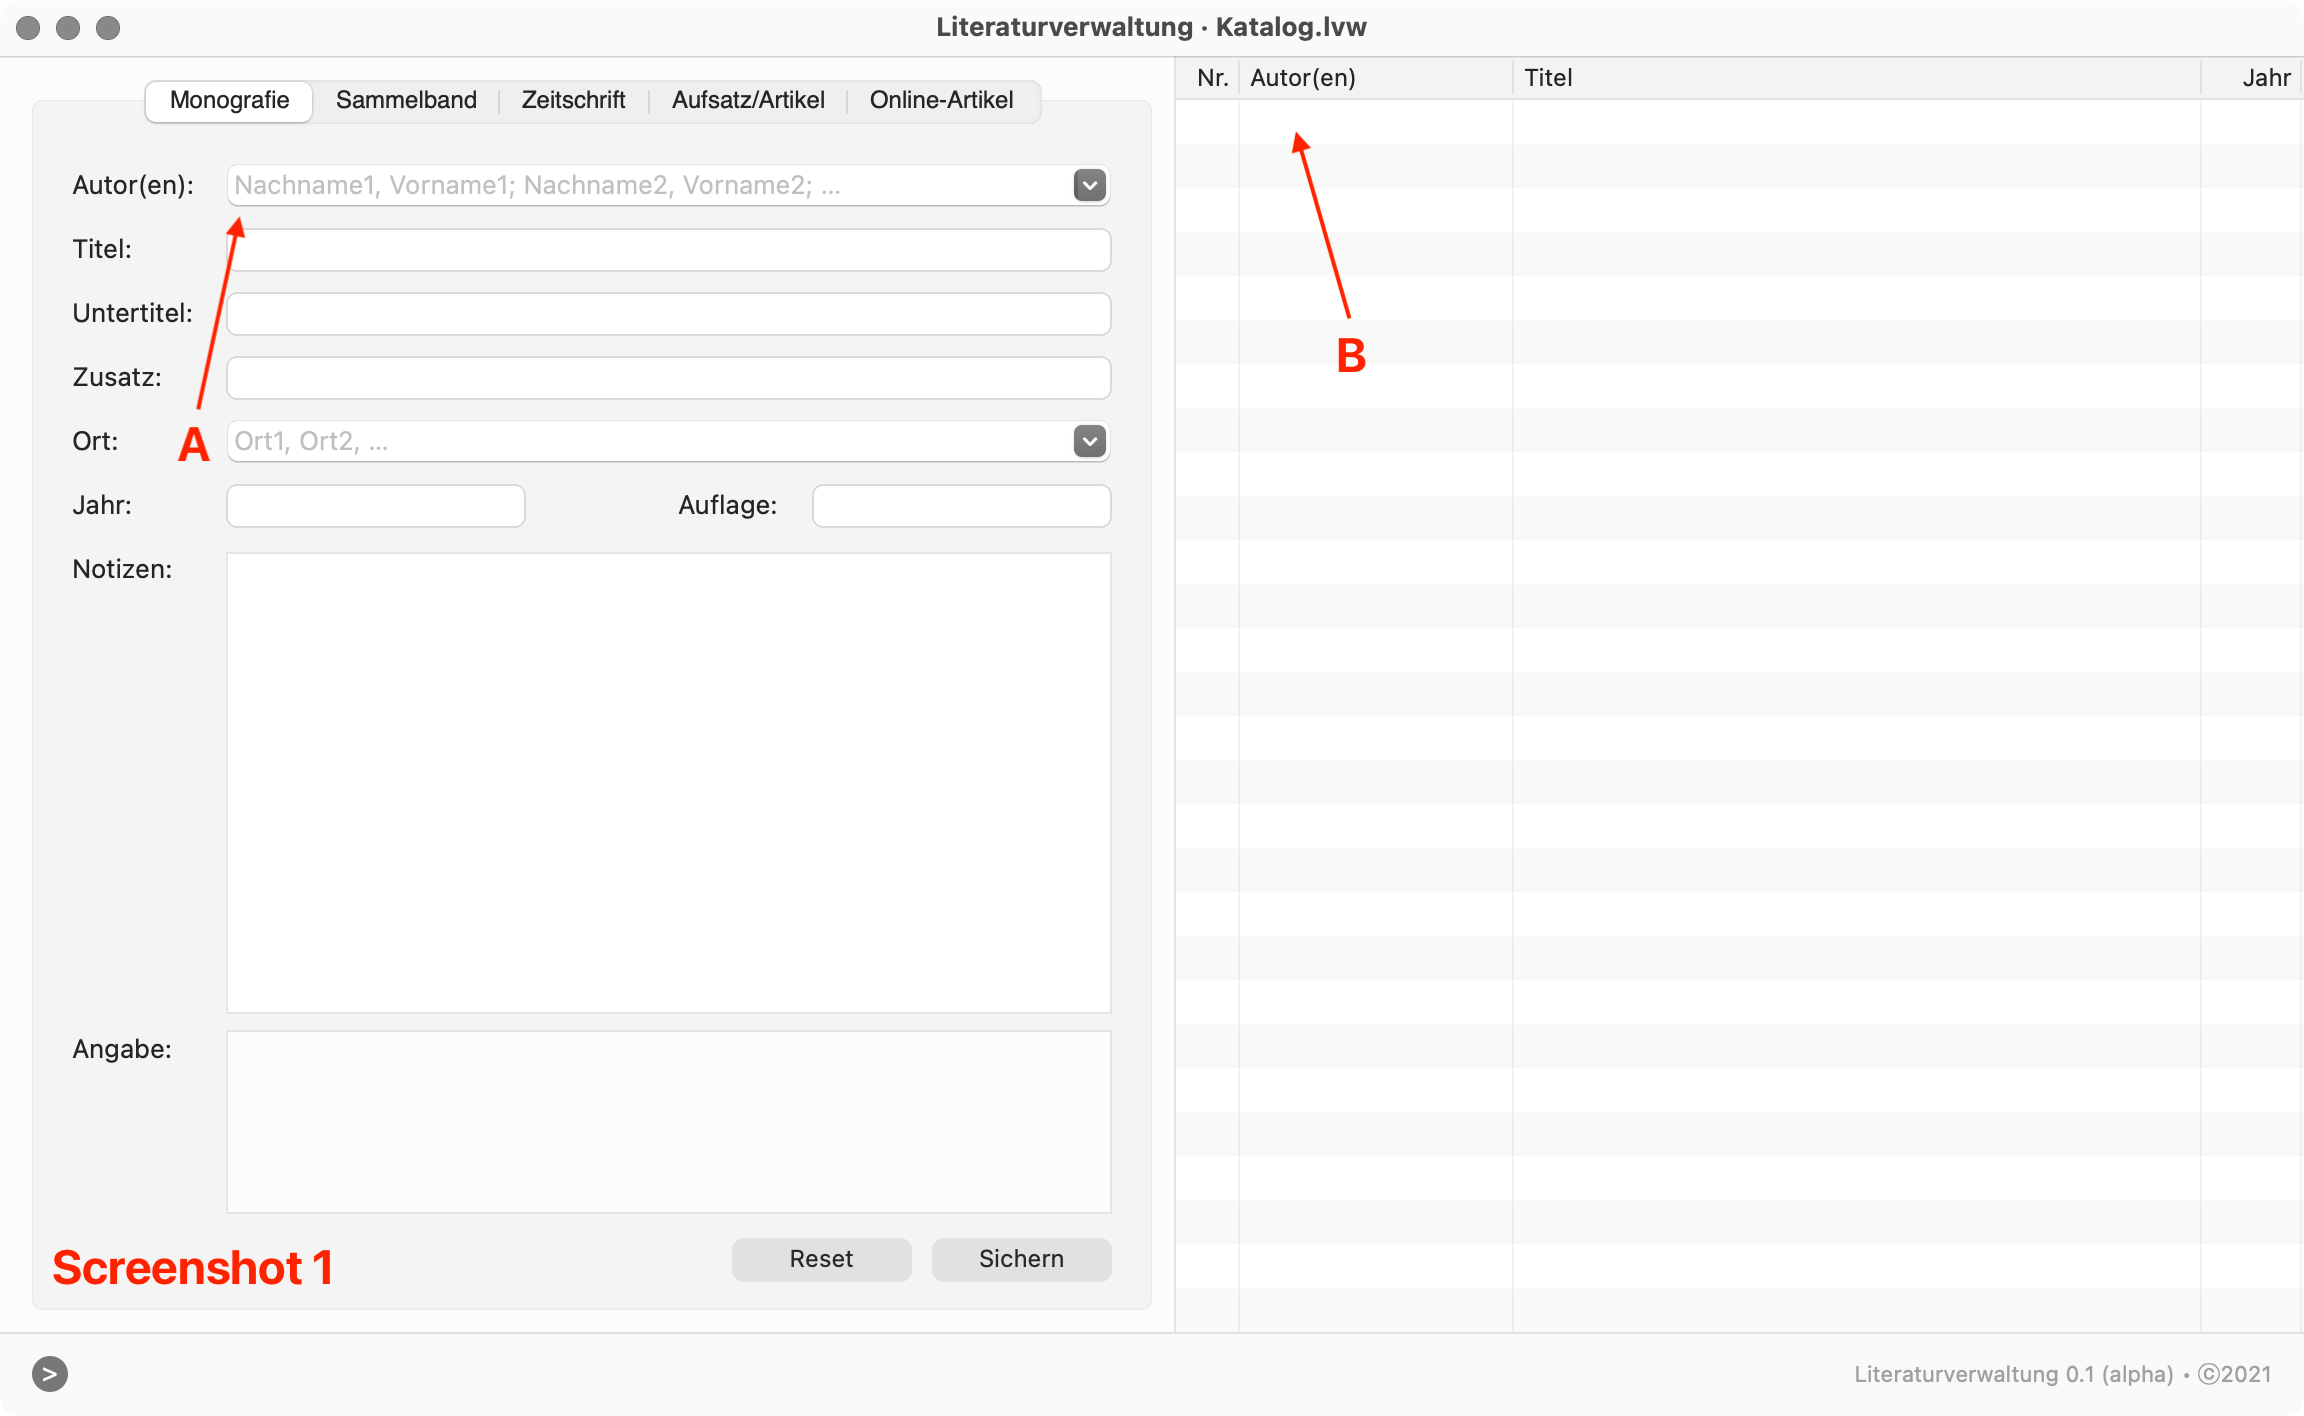Focus the Titel input field

pyautogui.click(x=668, y=250)
